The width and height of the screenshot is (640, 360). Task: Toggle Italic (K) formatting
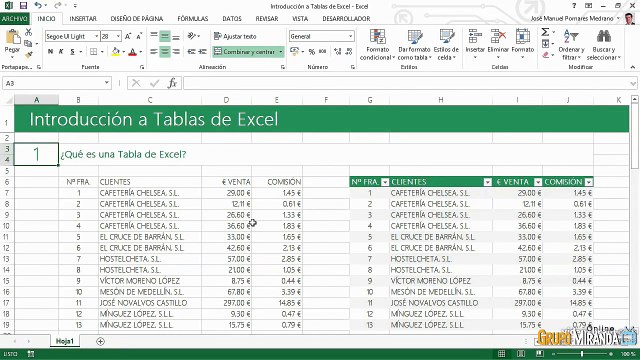61,51
